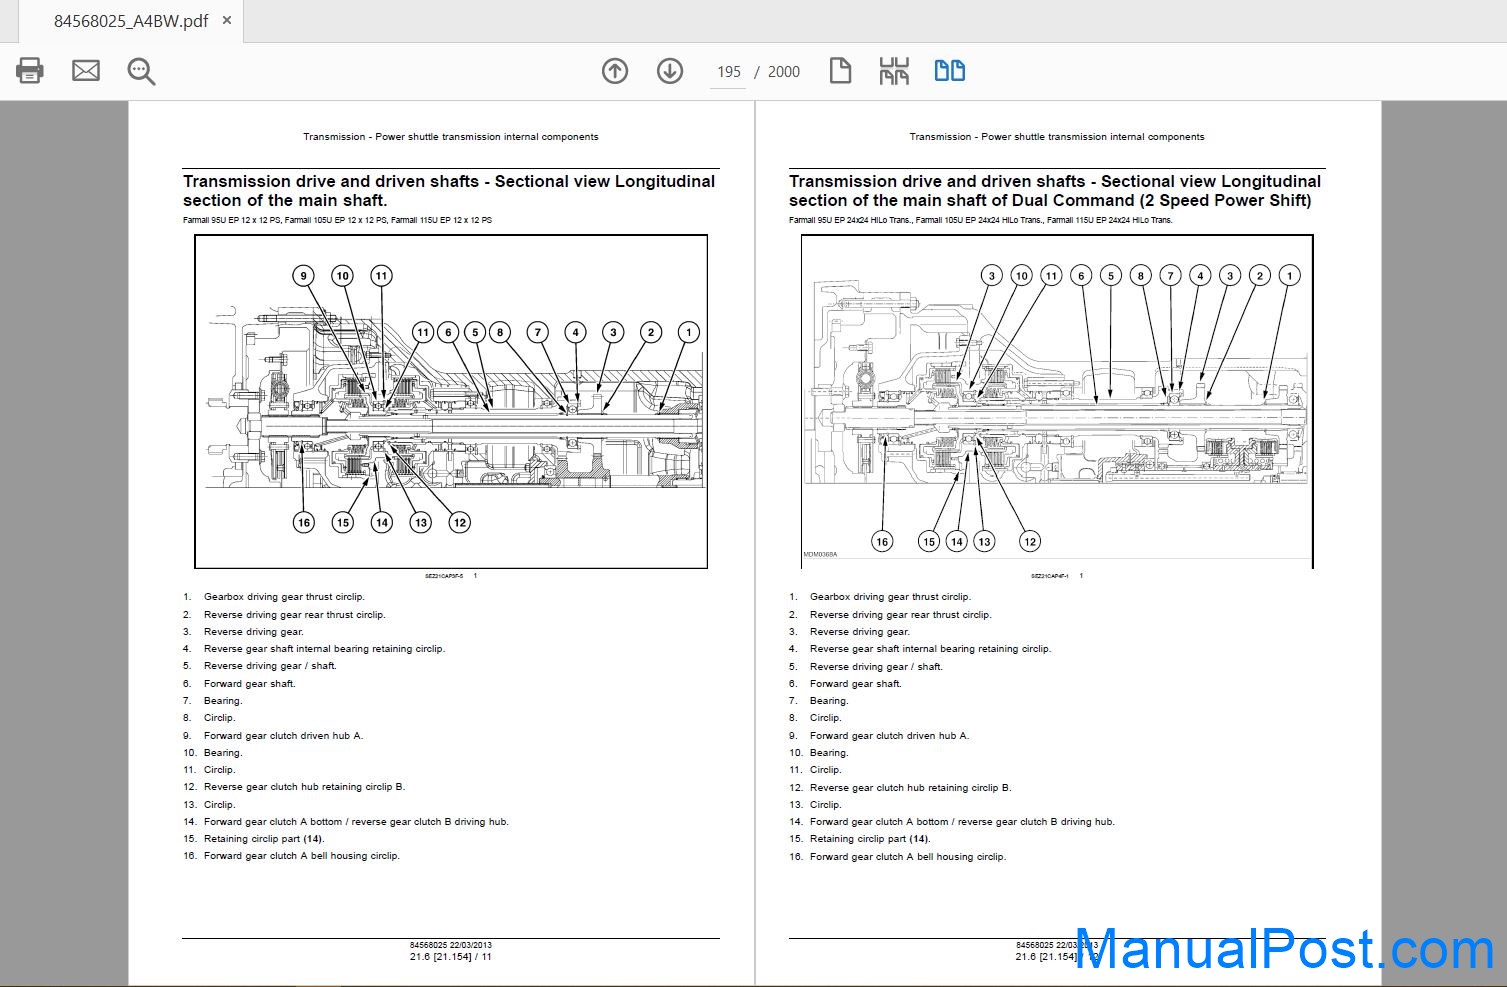Click left page item '6. Forward gear shaft.'
This screenshot has height=987, width=1507.
pyautogui.click(x=239, y=684)
